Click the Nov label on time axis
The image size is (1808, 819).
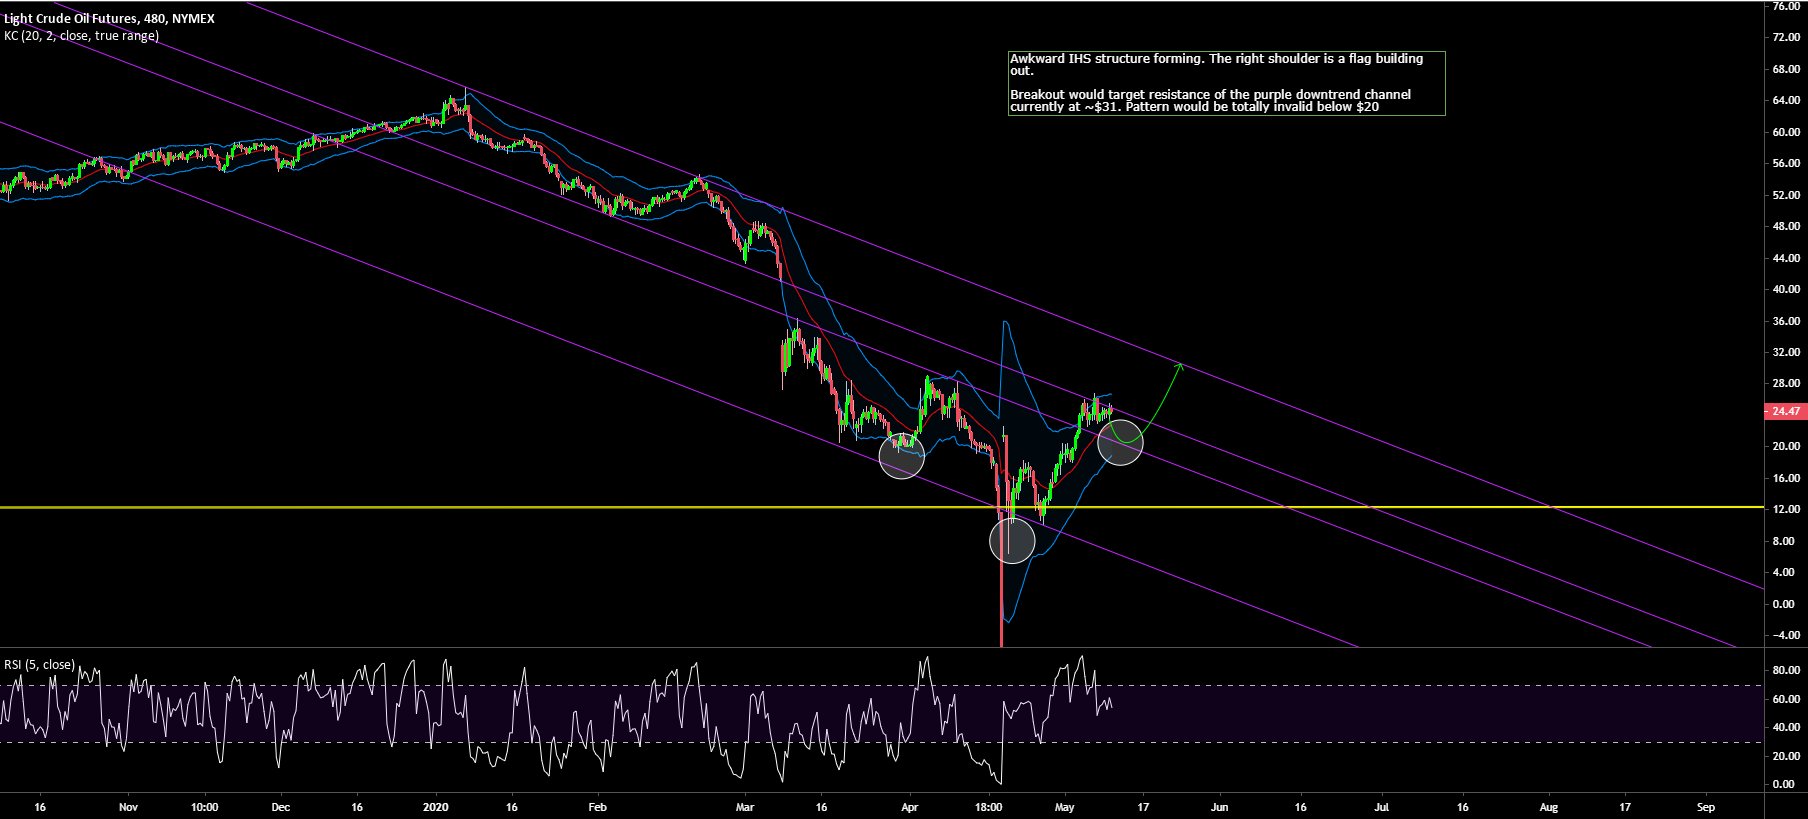[x=128, y=806]
